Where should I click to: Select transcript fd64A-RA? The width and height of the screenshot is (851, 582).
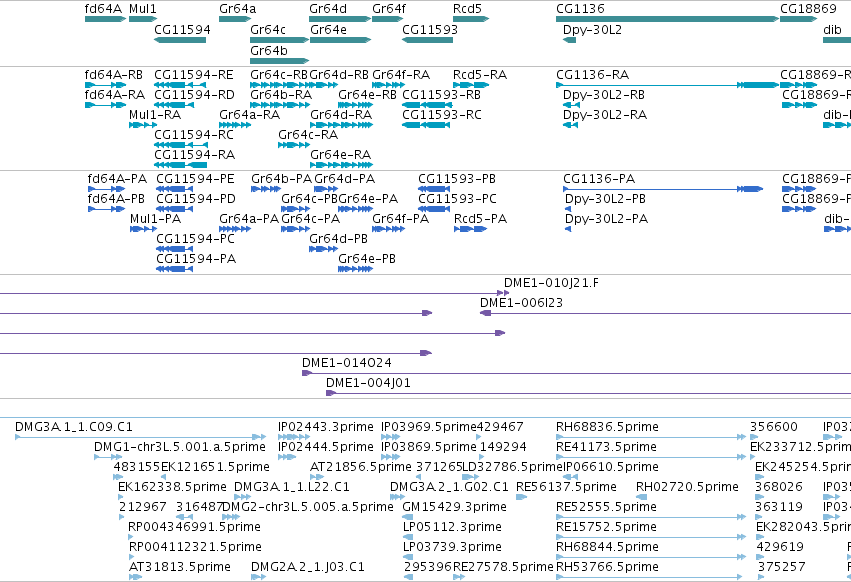tap(106, 105)
